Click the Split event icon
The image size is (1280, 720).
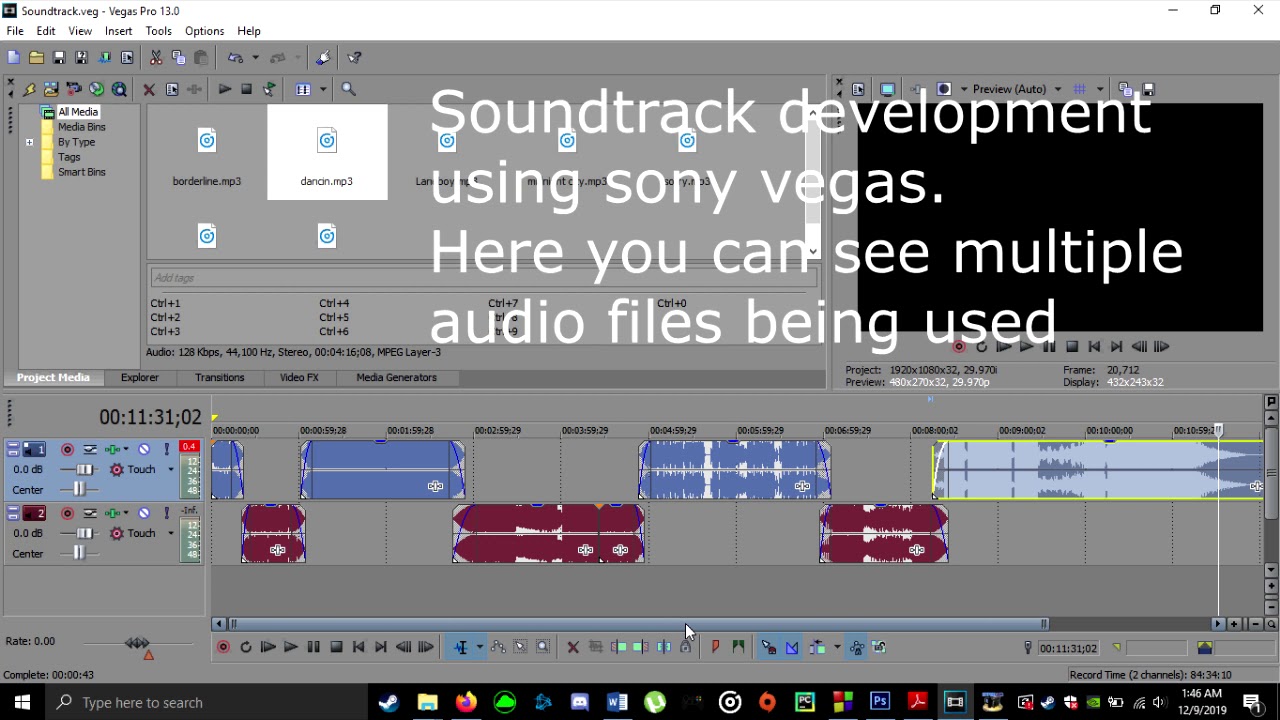coord(663,647)
